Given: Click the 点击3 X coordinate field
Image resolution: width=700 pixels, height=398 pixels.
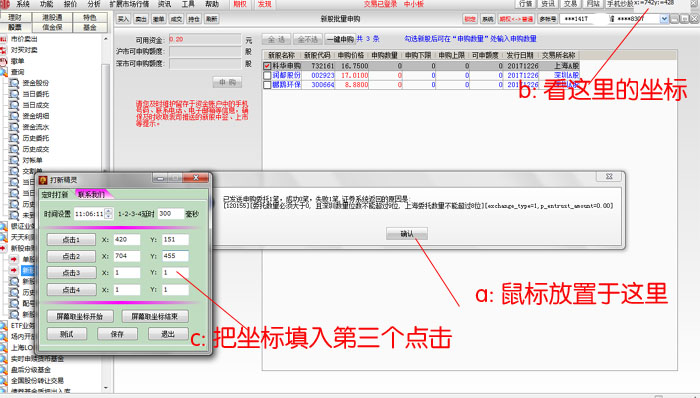Looking at the screenshot, I should pos(126,273).
